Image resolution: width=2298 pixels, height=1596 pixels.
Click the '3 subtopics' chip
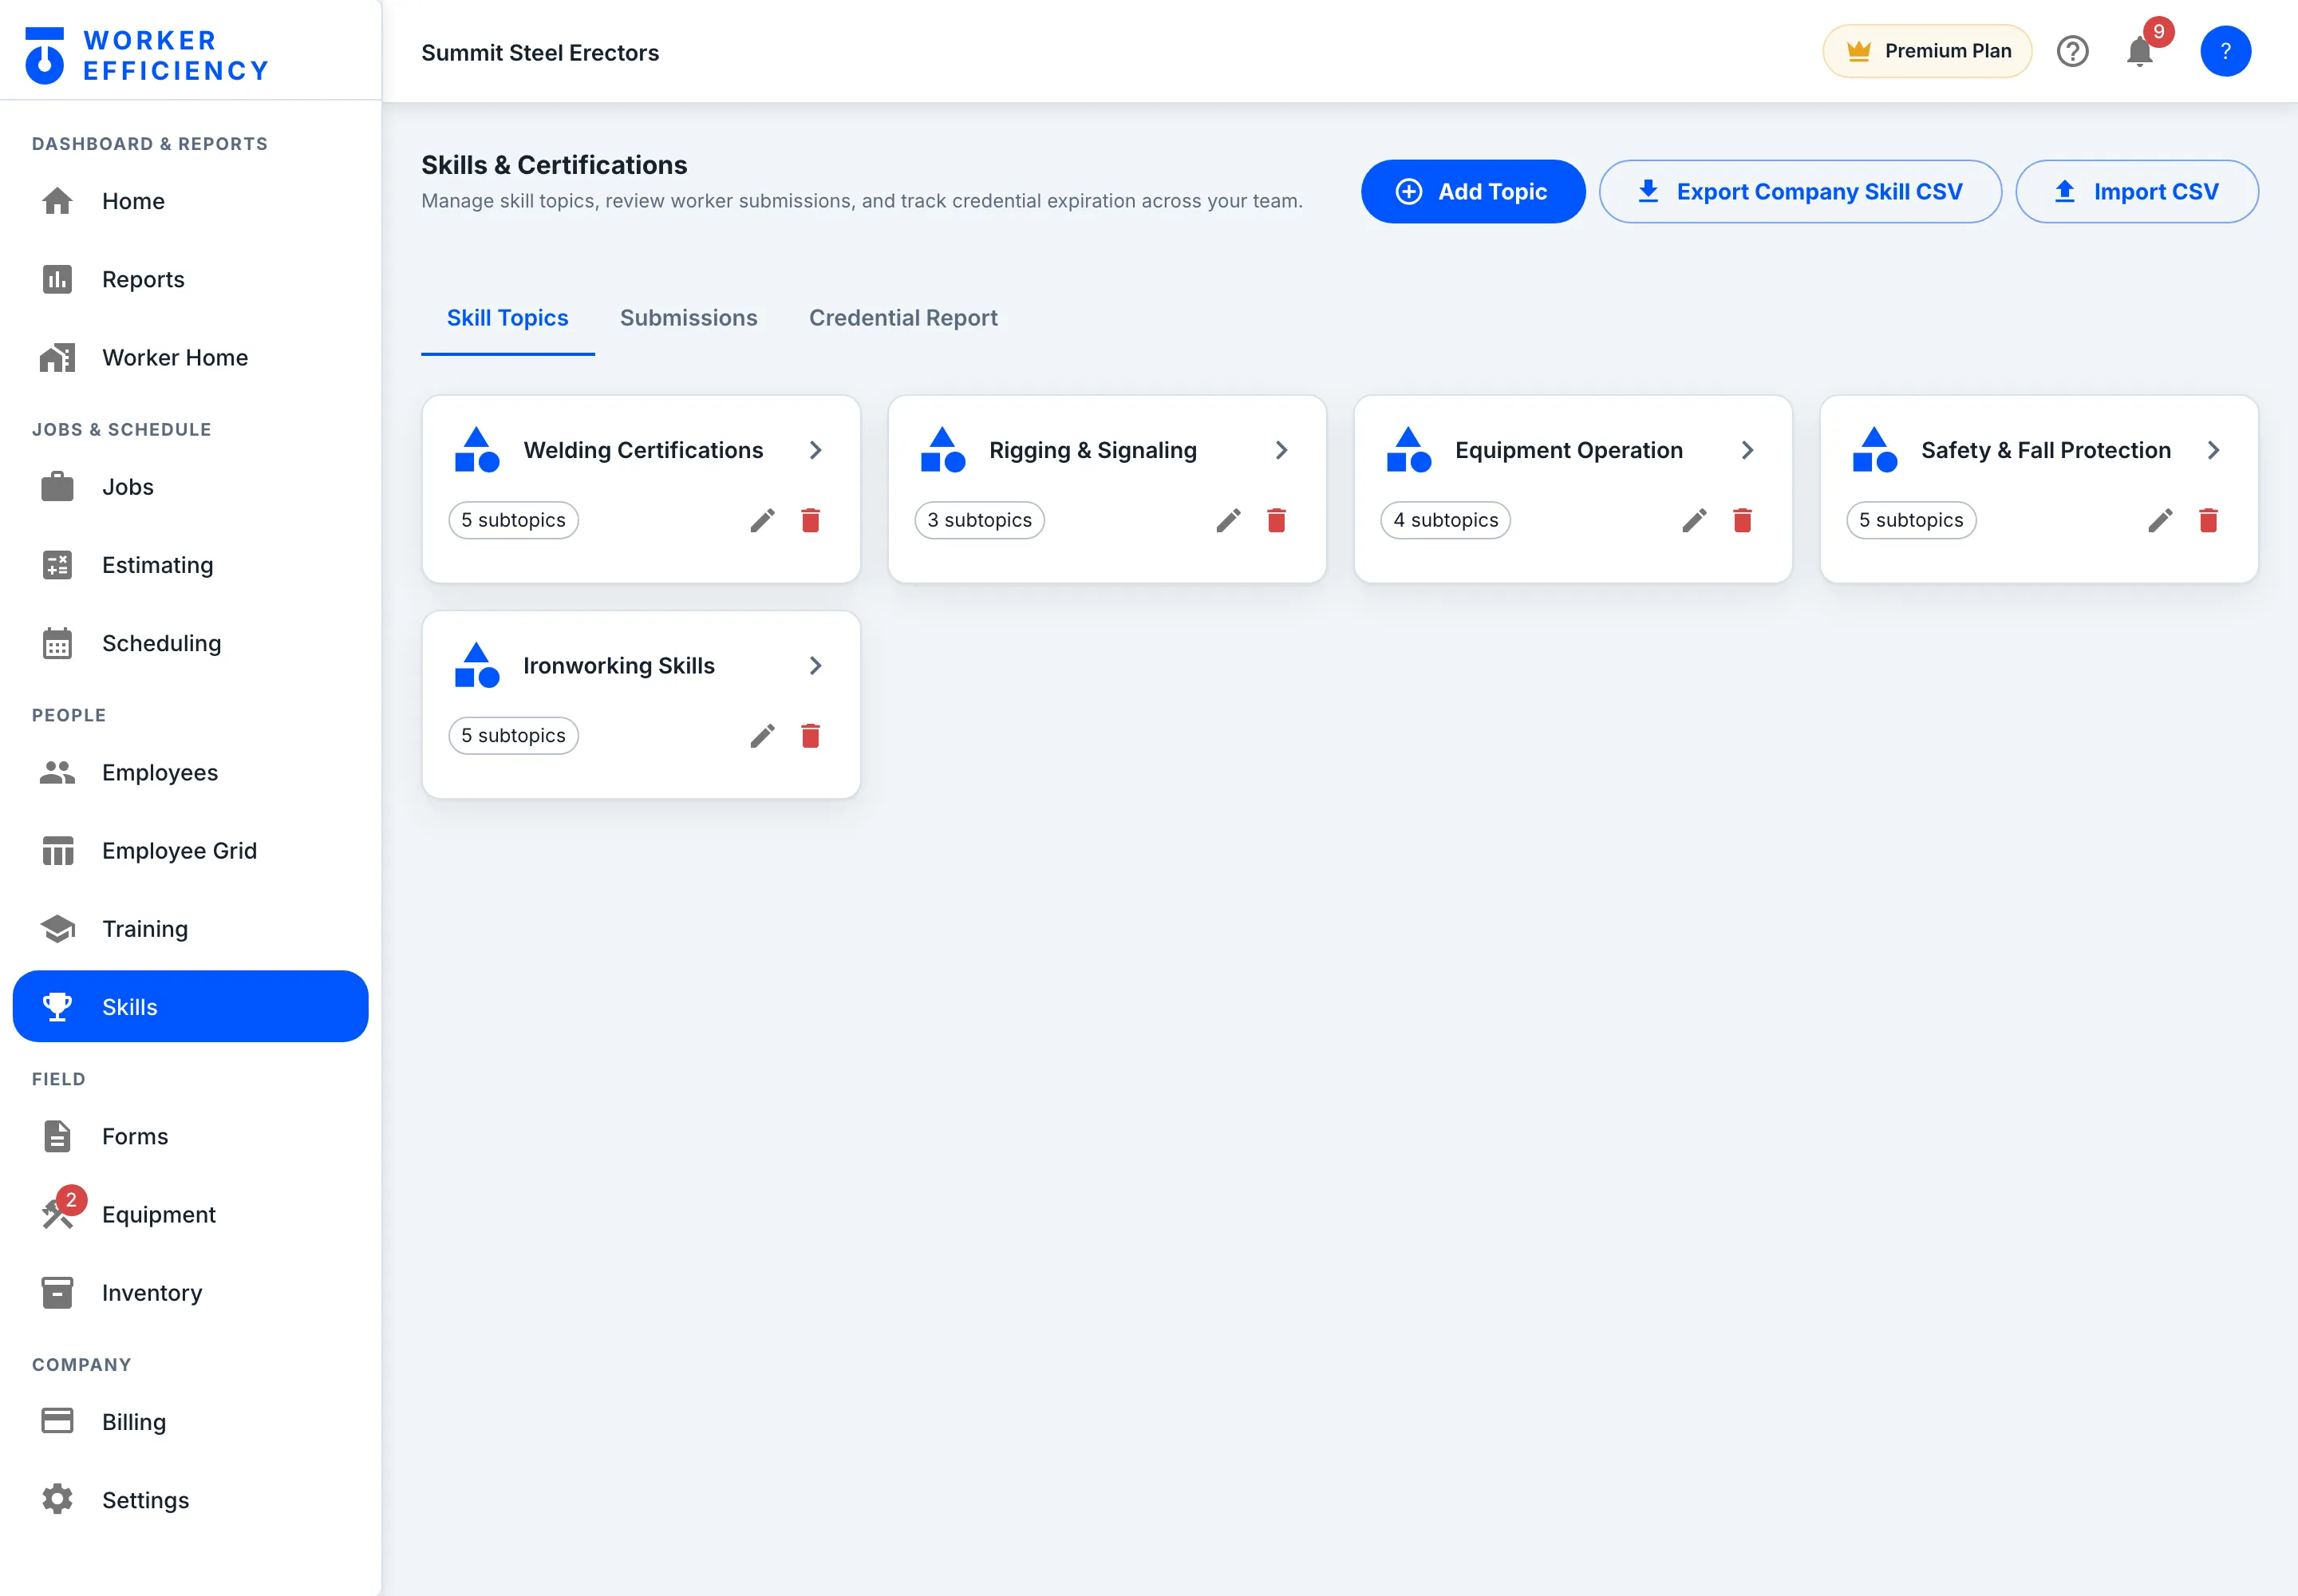click(979, 520)
